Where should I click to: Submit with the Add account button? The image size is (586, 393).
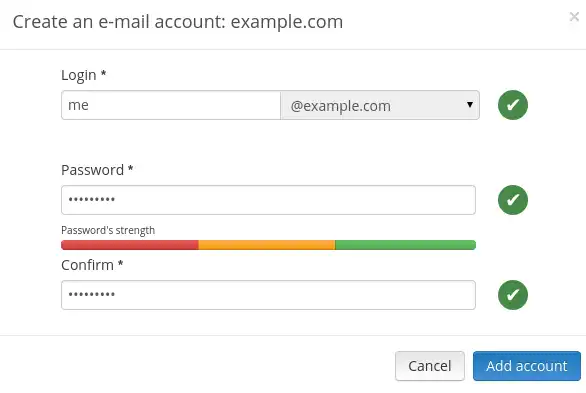[527, 366]
